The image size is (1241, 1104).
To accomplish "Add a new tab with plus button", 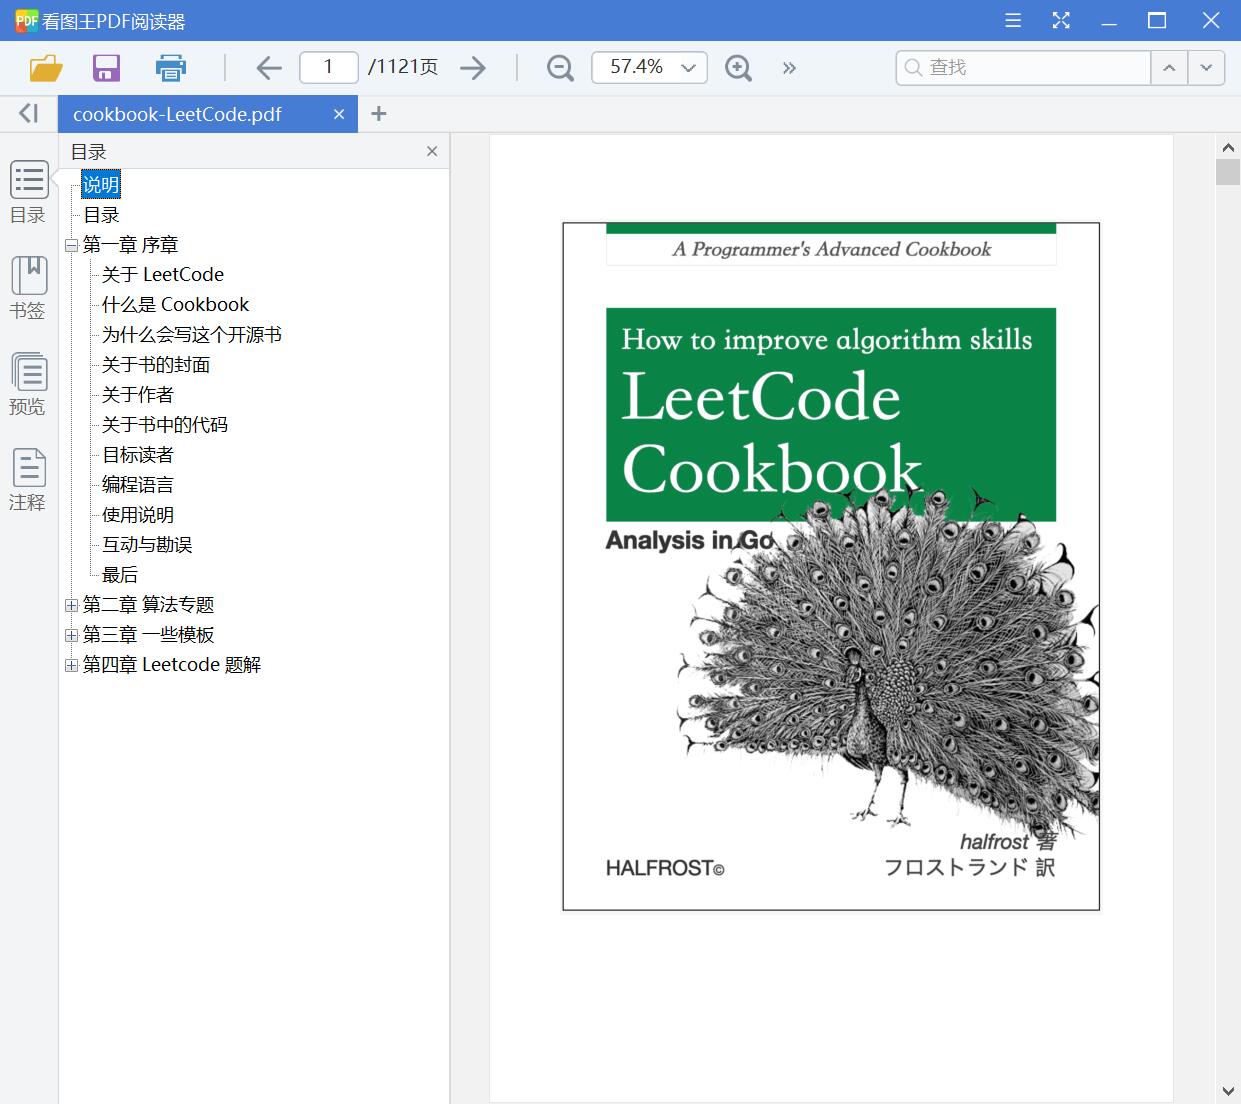I will (x=378, y=114).
